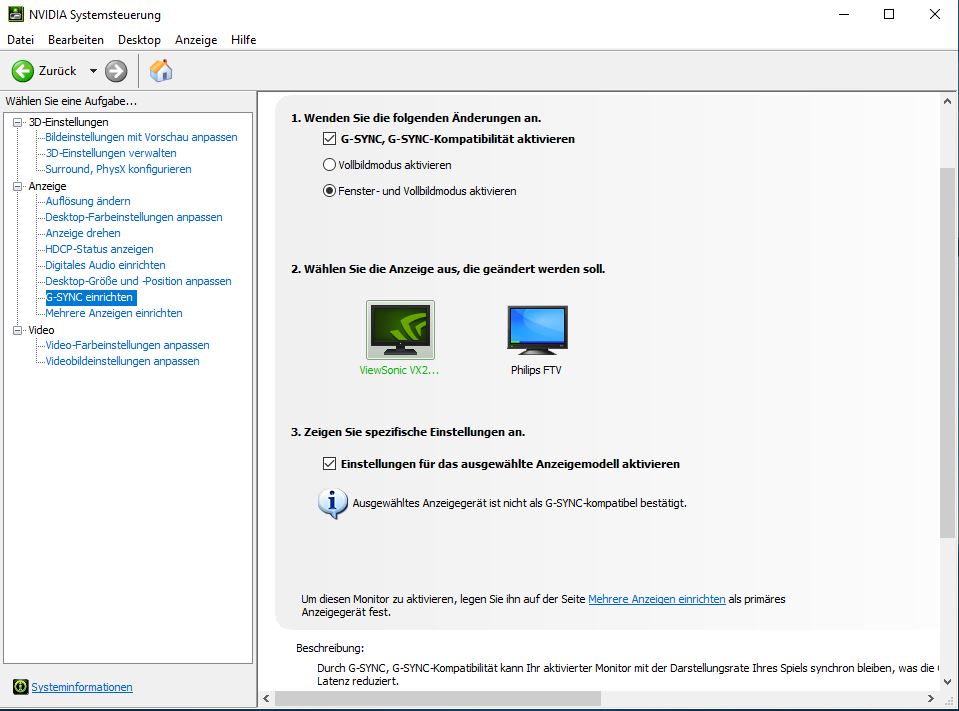Click the NVIDIA logo in the title bar

coord(14,14)
